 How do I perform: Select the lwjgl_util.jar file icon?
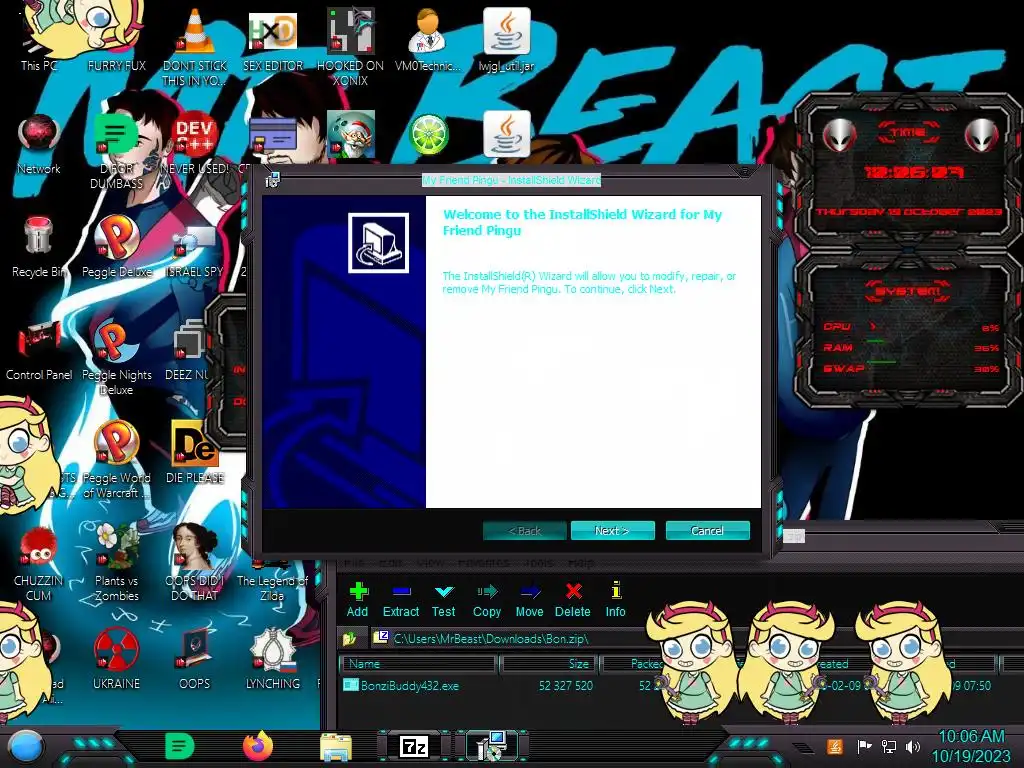[506, 40]
